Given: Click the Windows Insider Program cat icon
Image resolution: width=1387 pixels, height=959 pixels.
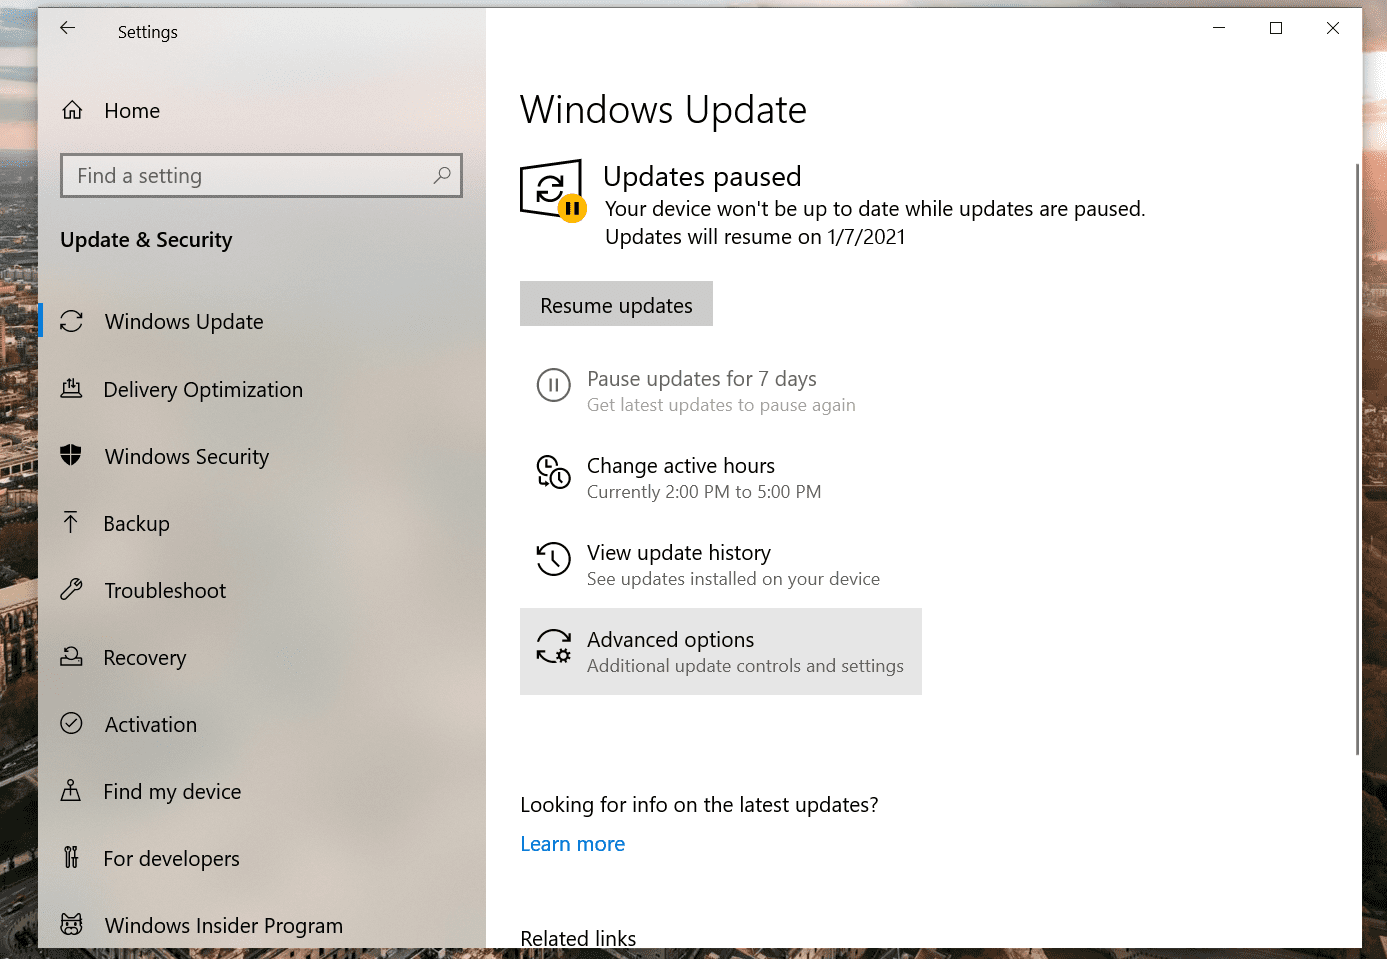Looking at the screenshot, I should (71, 924).
